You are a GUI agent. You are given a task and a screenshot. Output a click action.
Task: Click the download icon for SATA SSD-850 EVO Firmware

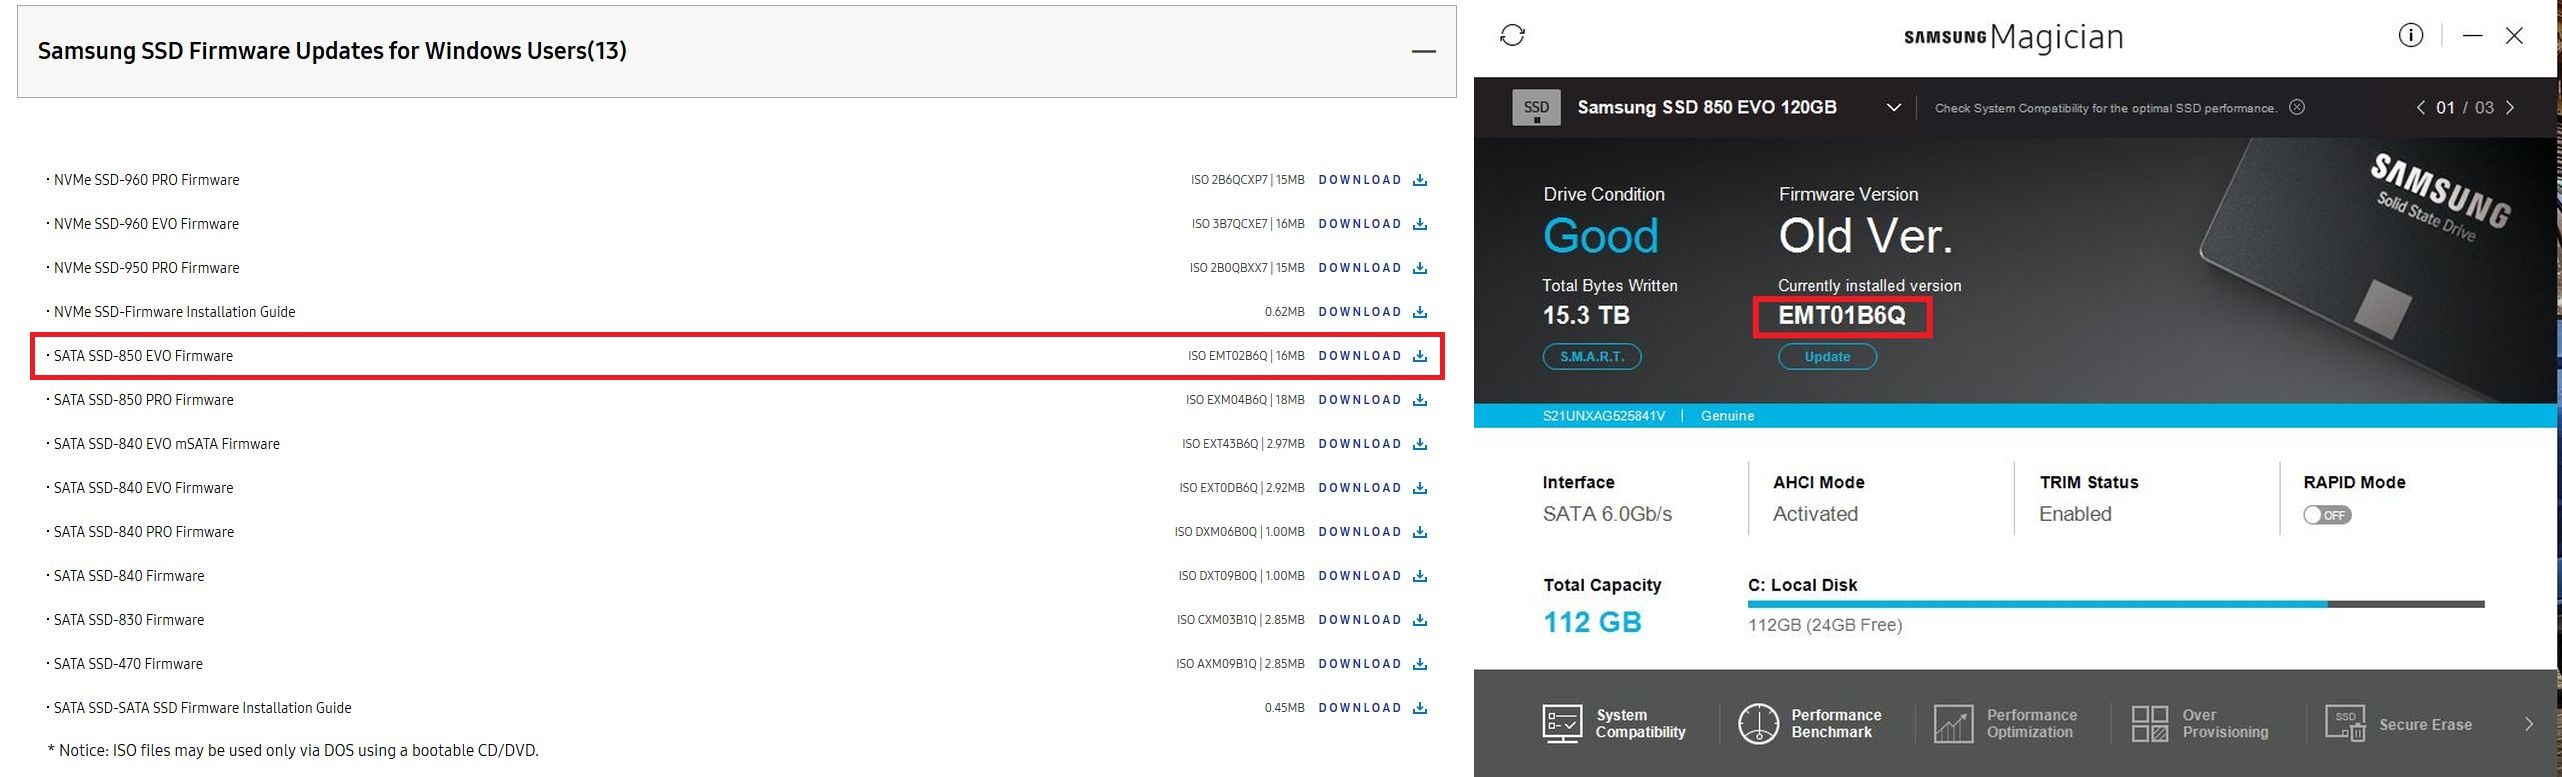coord(1420,356)
